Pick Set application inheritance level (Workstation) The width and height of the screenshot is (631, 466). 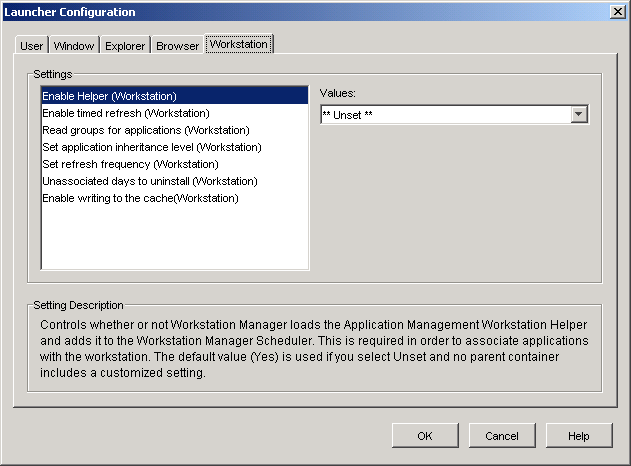pyautogui.click(x=175, y=147)
